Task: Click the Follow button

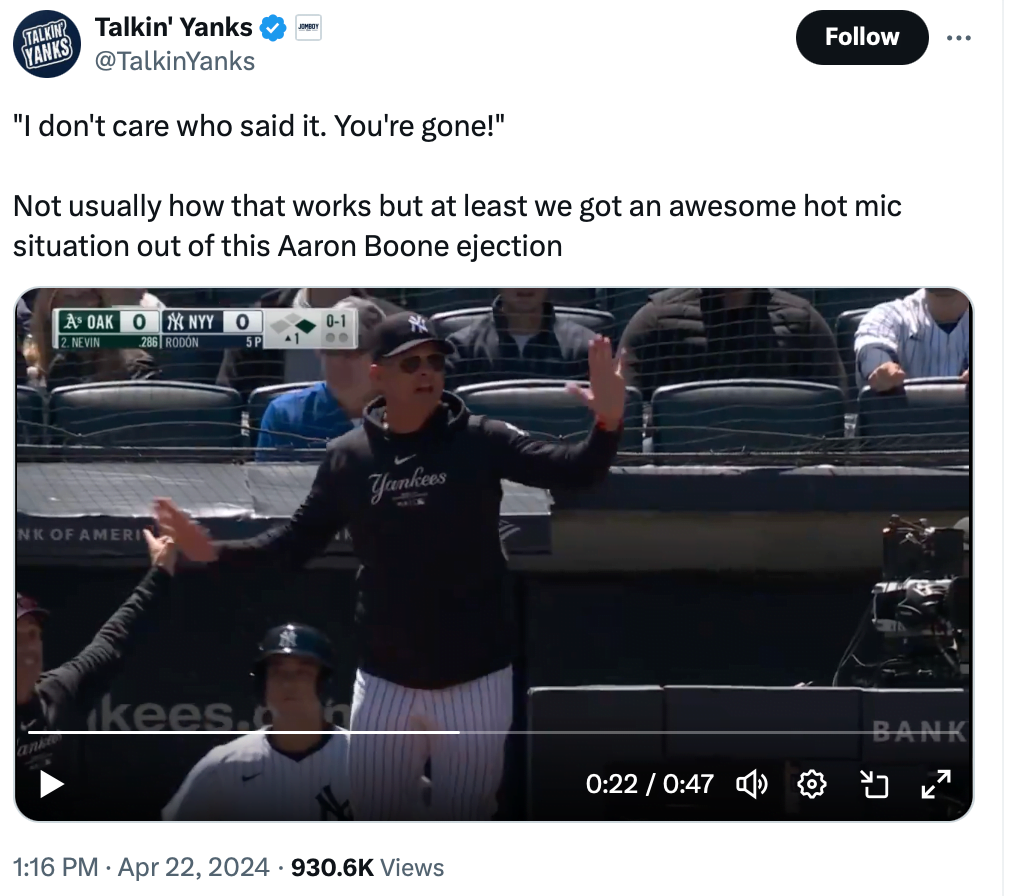Action: 861,37
